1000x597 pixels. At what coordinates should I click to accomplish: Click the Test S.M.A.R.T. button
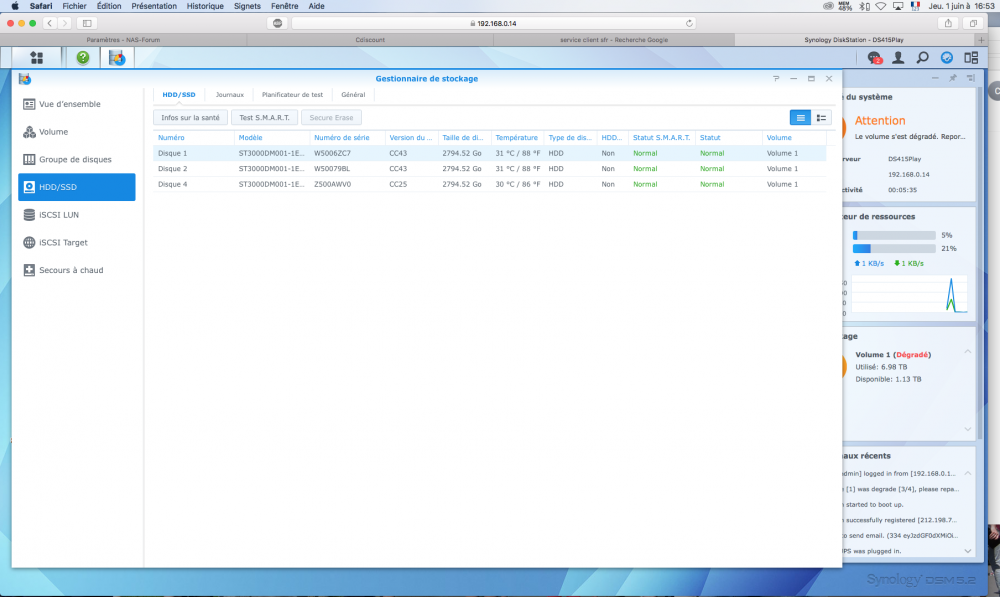(264, 117)
